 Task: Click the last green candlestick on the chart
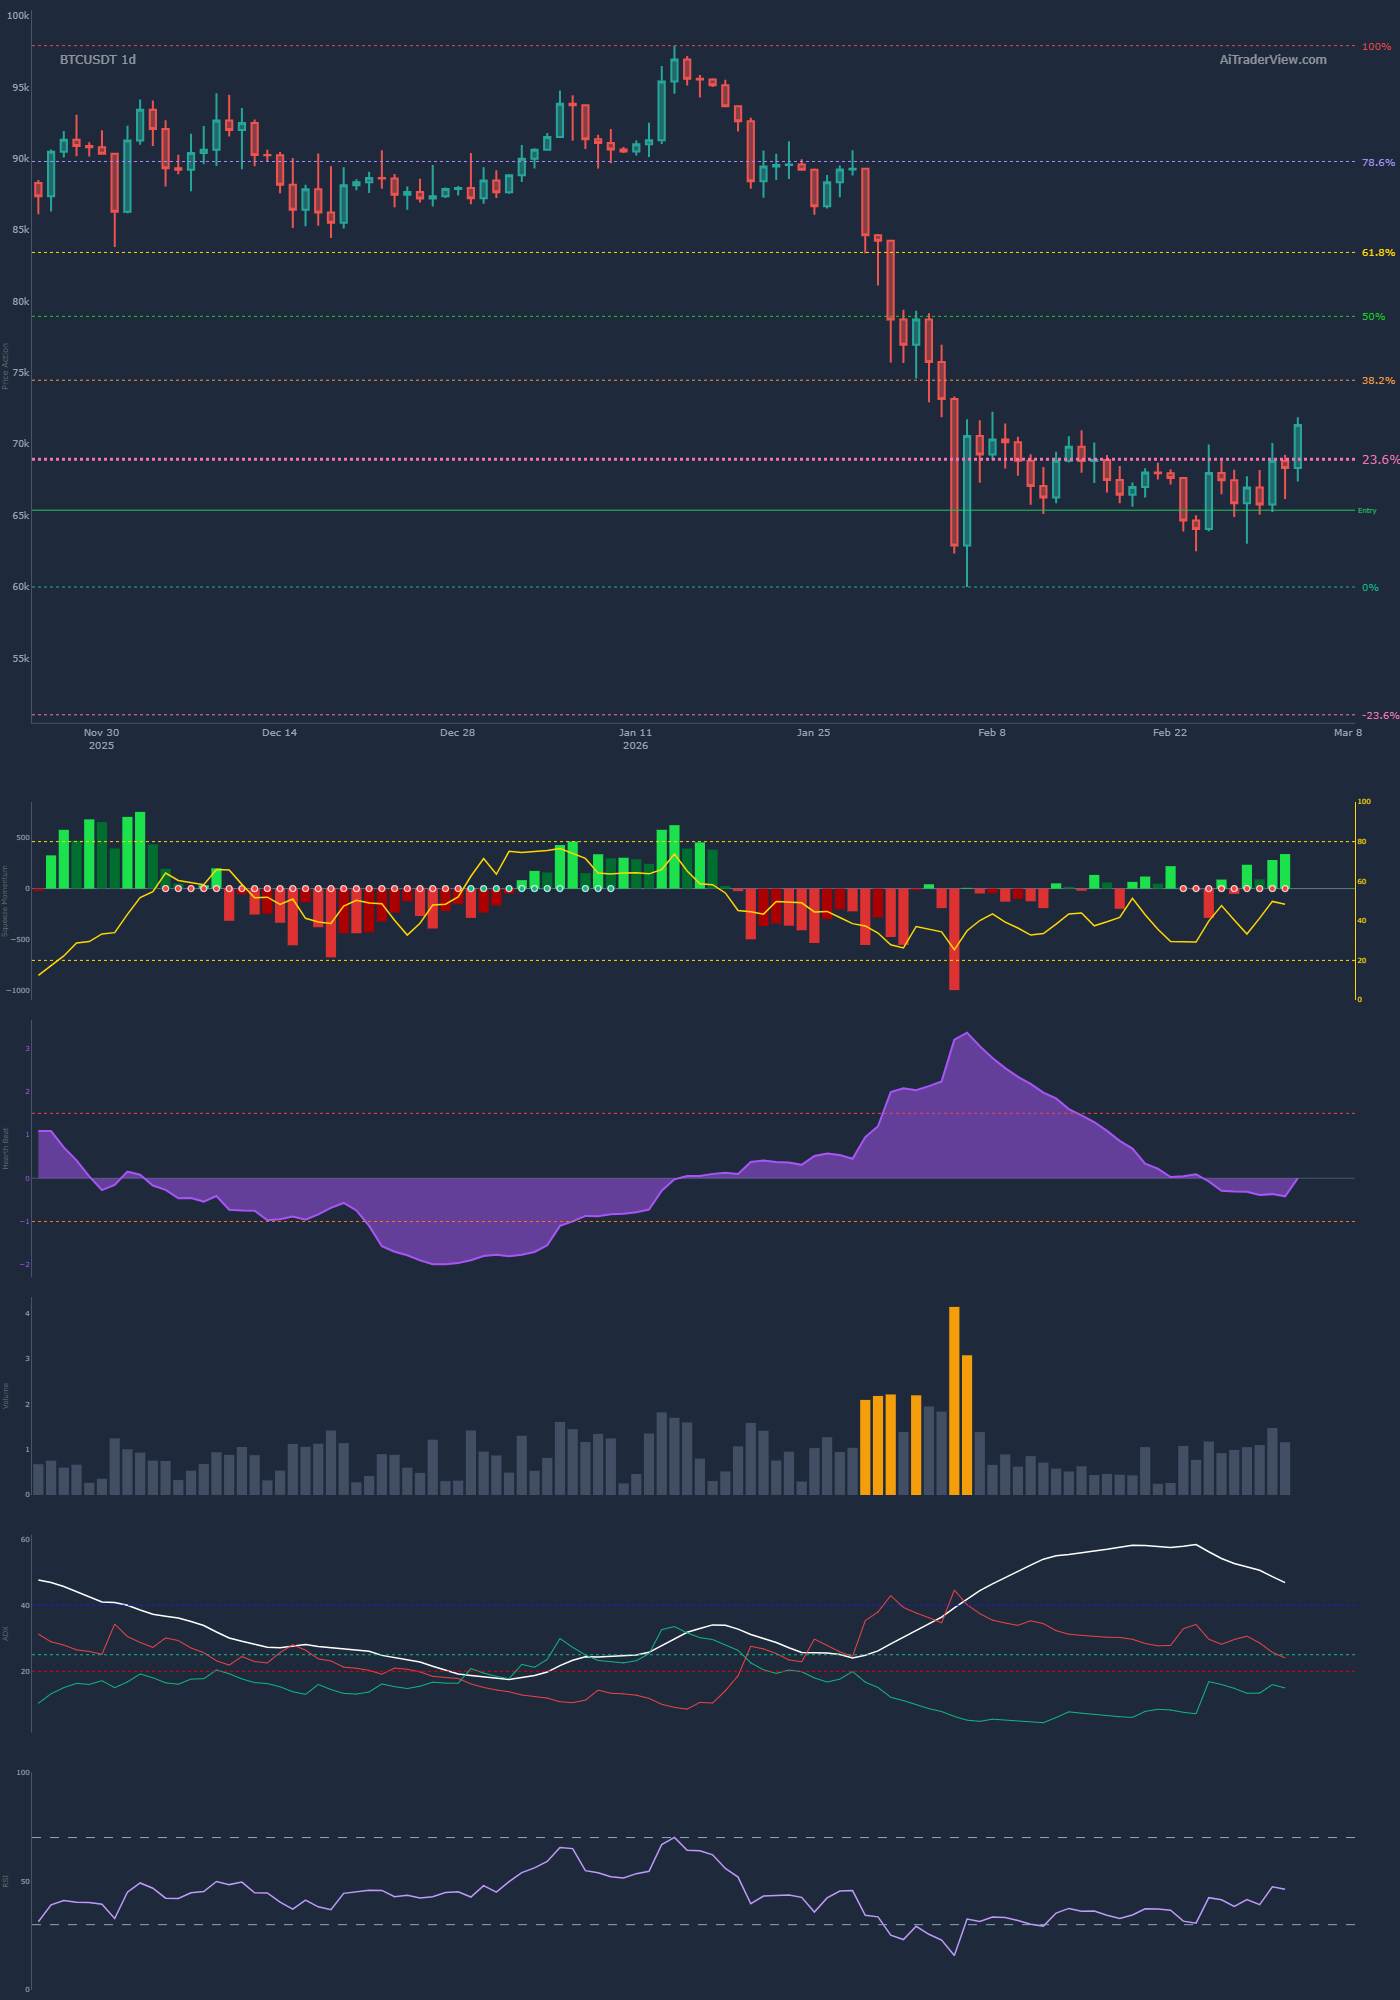tap(1297, 446)
